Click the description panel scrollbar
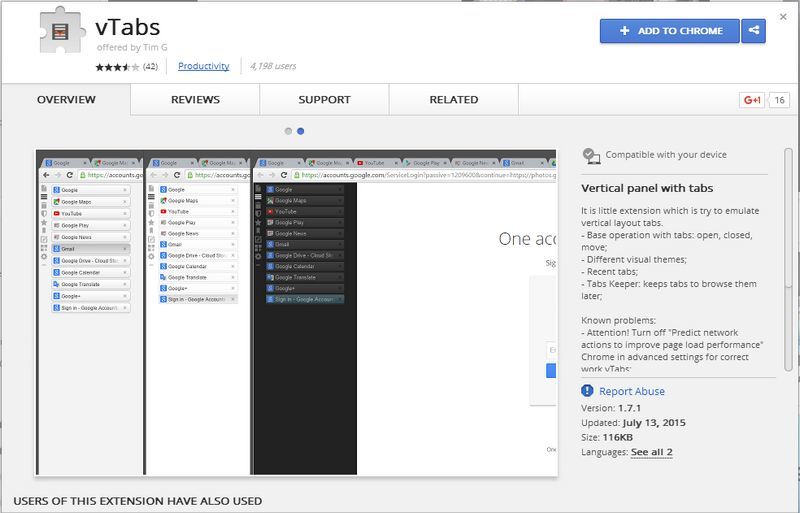 [788, 260]
